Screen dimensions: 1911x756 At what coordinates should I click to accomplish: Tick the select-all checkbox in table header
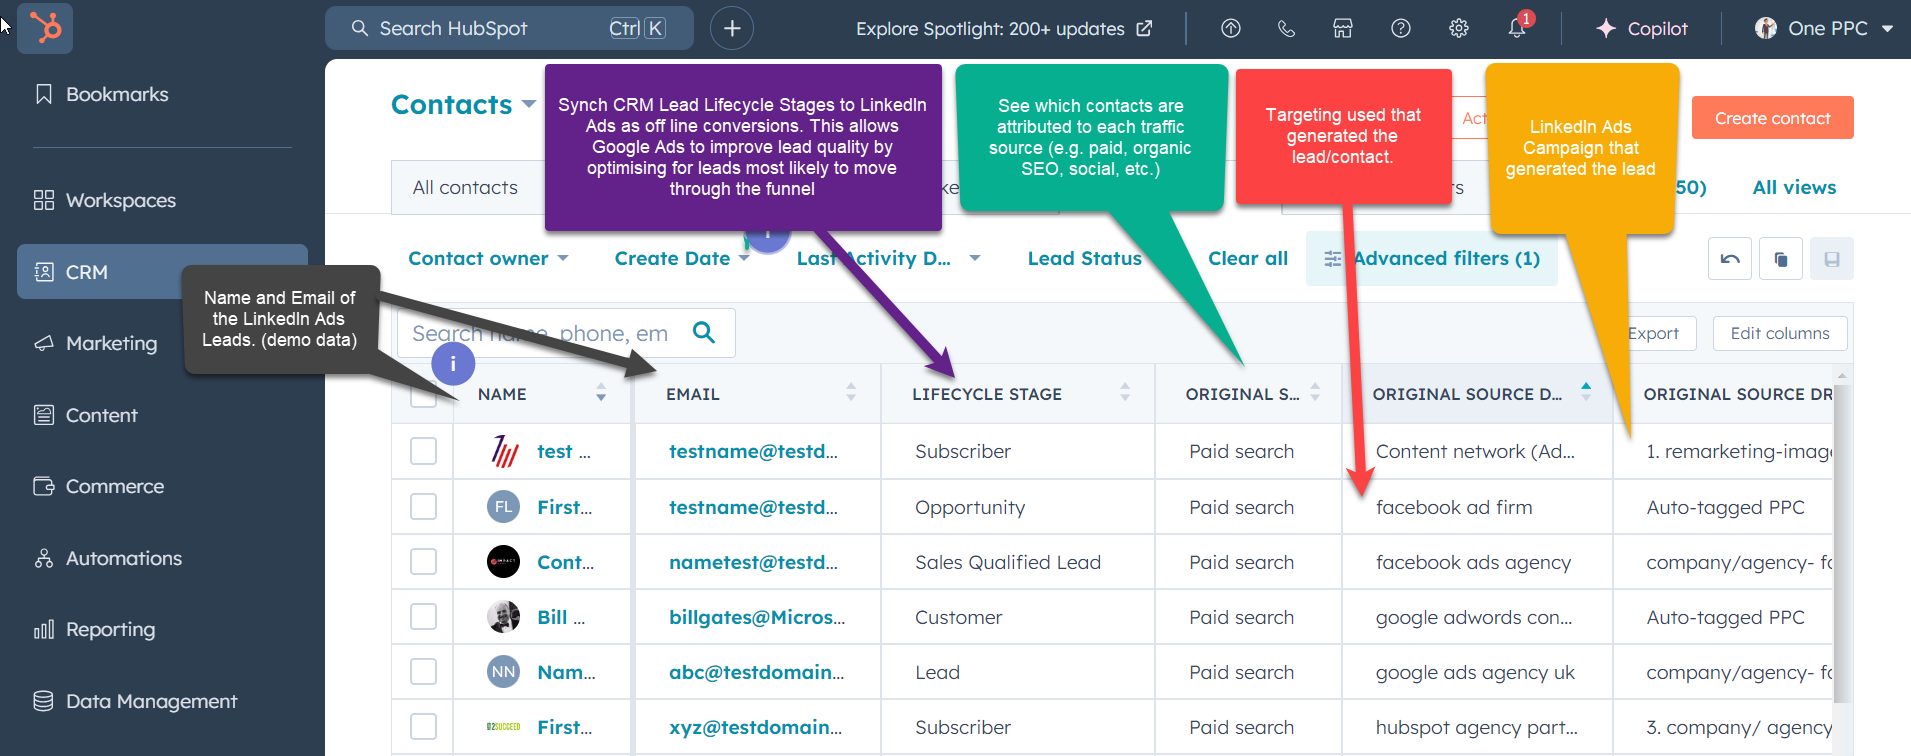423,394
